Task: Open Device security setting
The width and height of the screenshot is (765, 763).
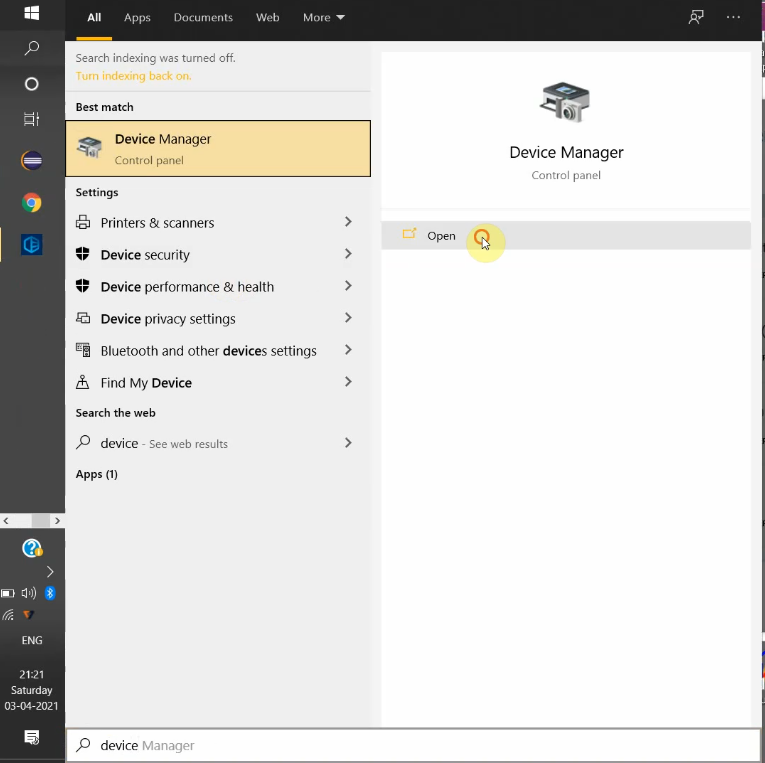Action: 218,255
